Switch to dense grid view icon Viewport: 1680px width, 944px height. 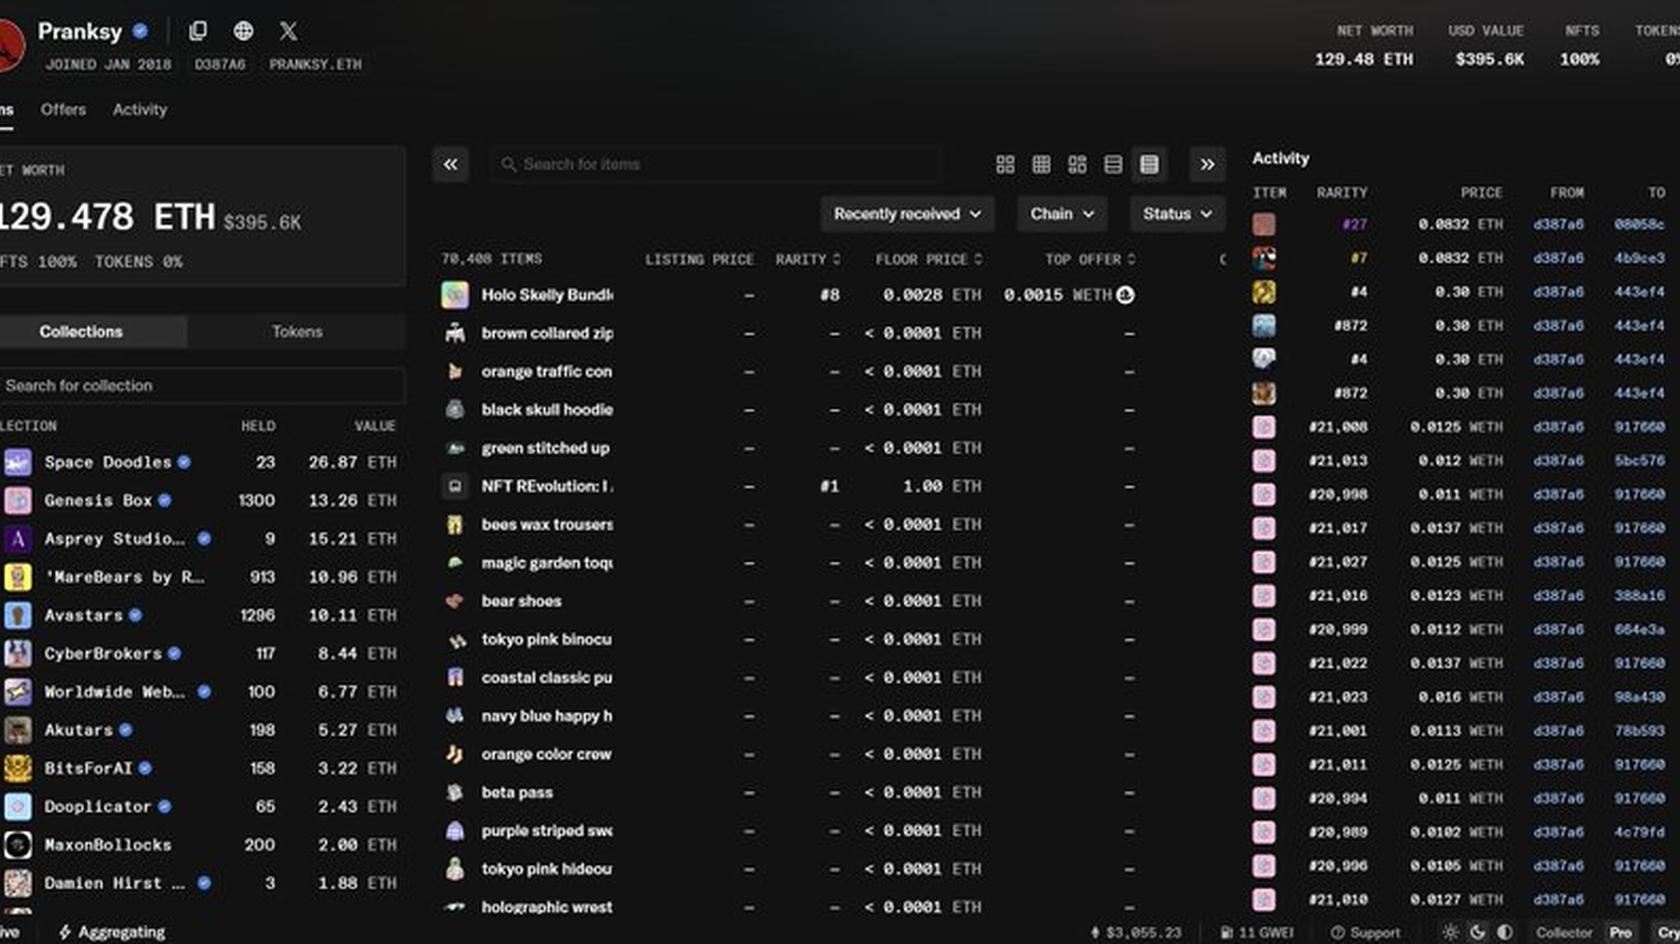pos(1041,164)
